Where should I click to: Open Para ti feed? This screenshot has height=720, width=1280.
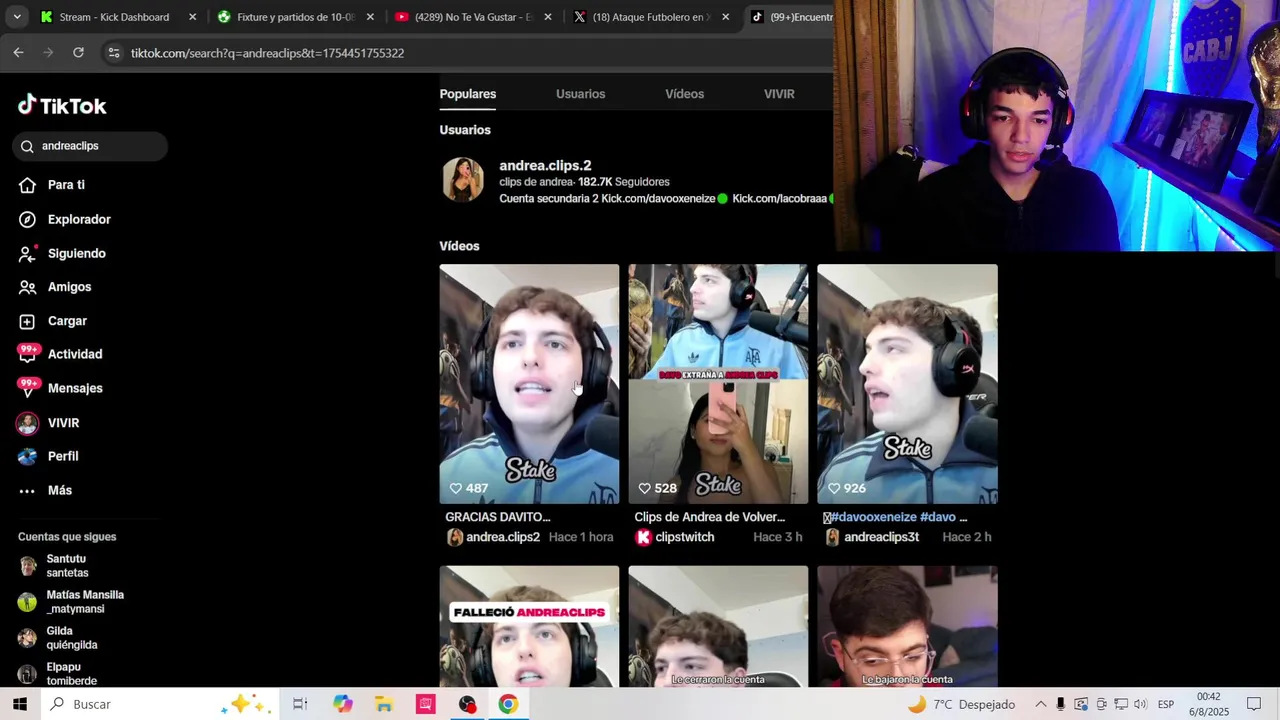(66, 185)
